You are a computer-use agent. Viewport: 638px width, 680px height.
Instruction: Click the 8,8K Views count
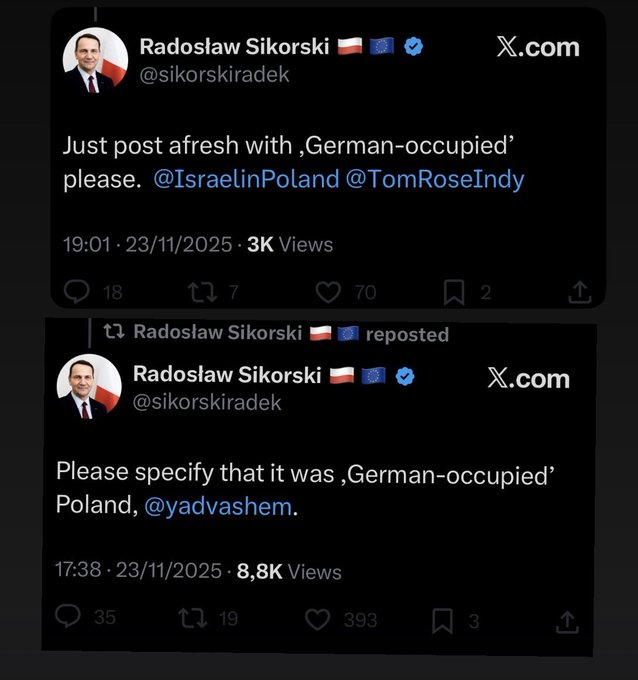[289, 571]
